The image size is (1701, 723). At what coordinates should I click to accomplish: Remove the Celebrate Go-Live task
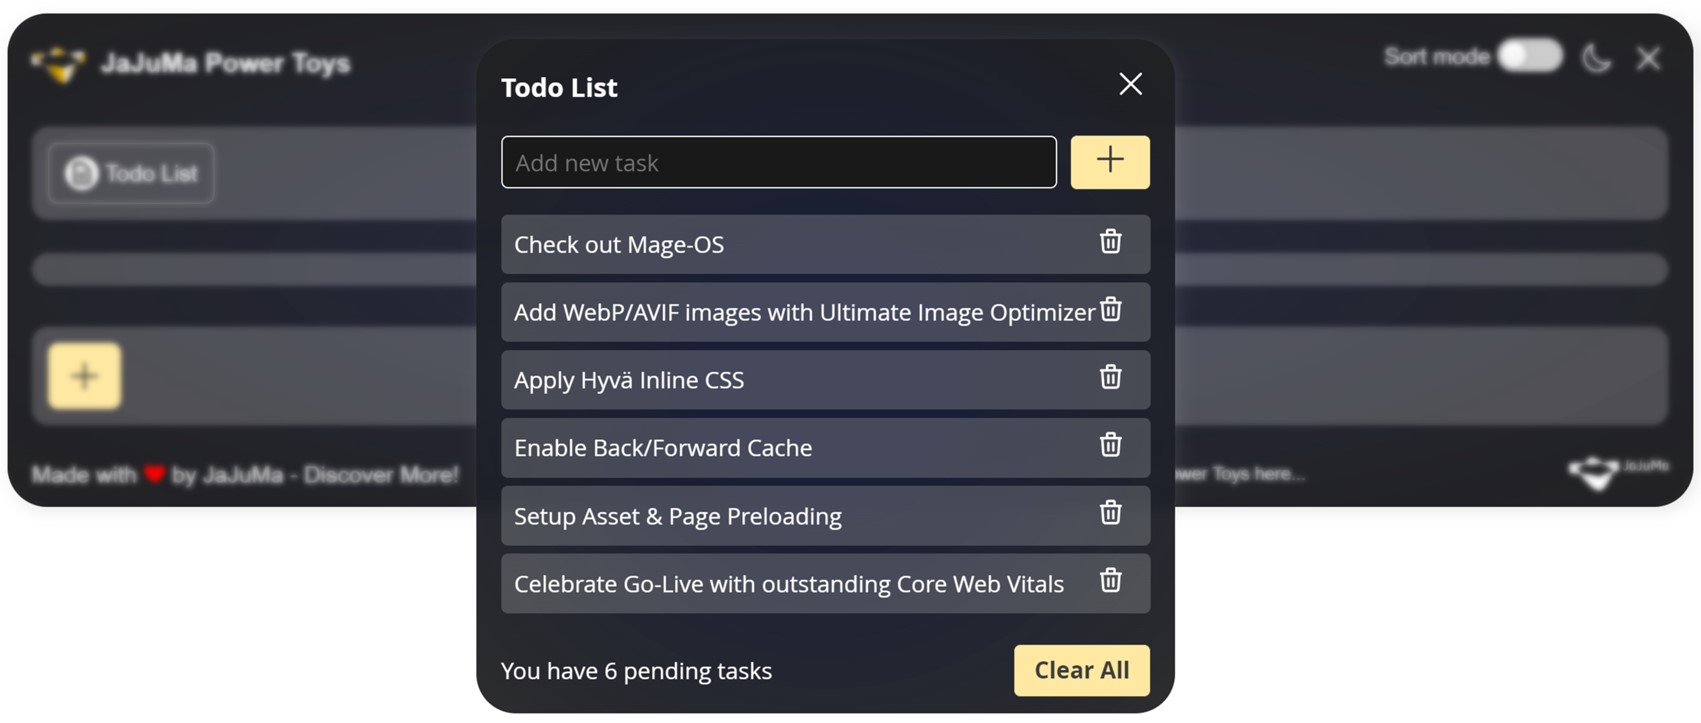[x=1110, y=581]
